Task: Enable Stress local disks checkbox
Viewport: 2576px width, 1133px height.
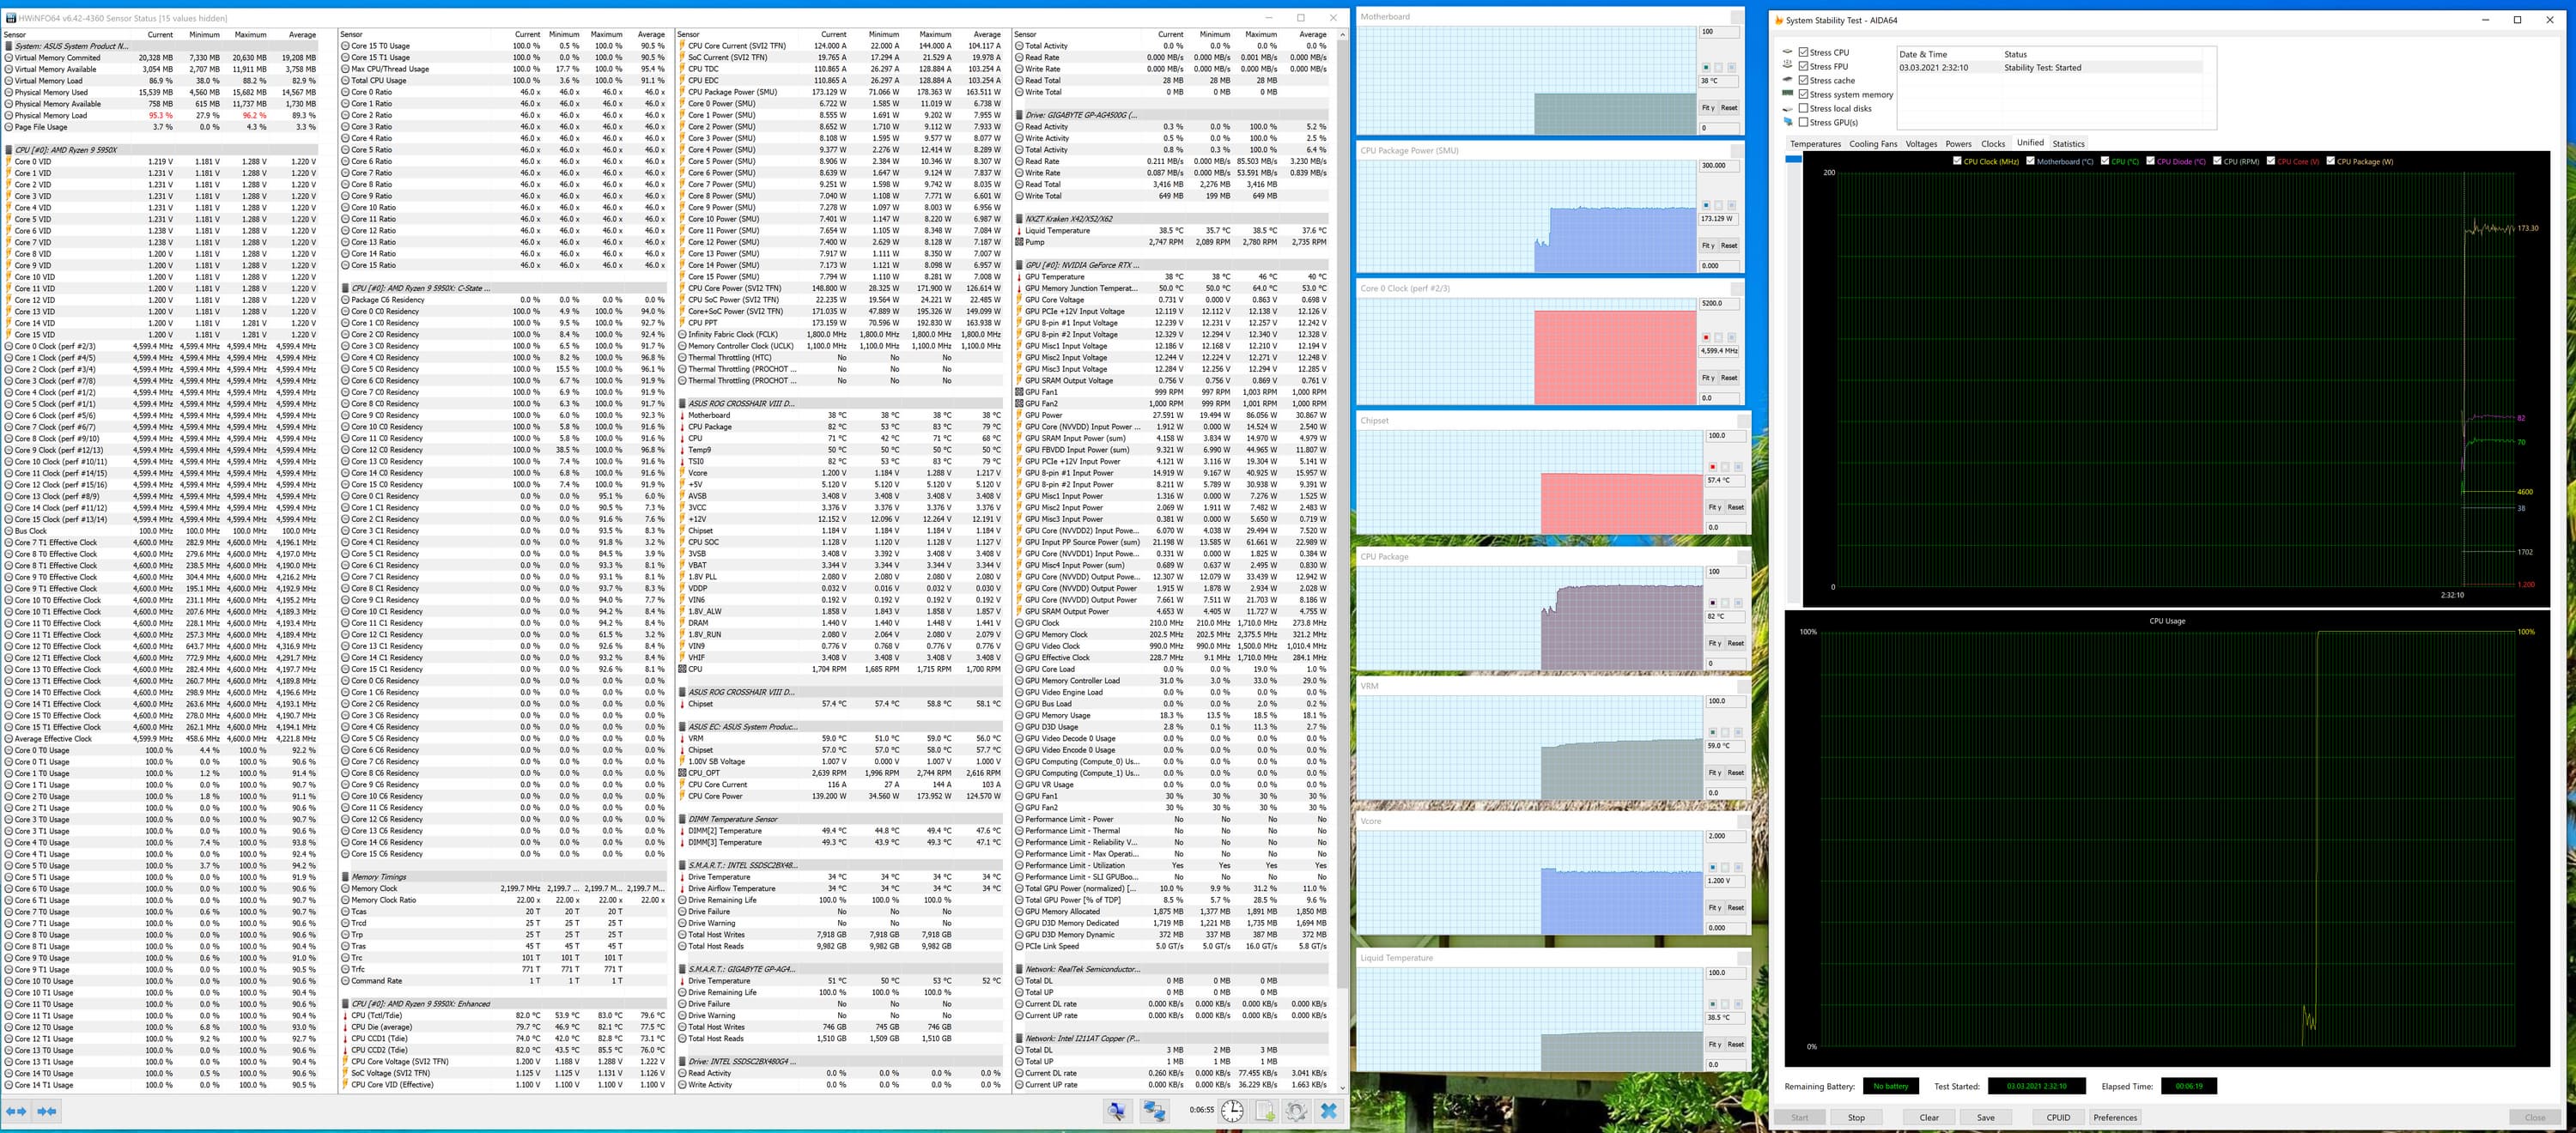Action: click(1803, 108)
